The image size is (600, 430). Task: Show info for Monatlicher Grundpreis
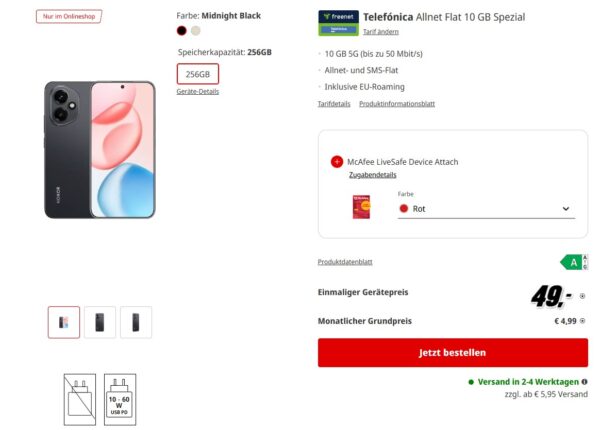pos(583,321)
